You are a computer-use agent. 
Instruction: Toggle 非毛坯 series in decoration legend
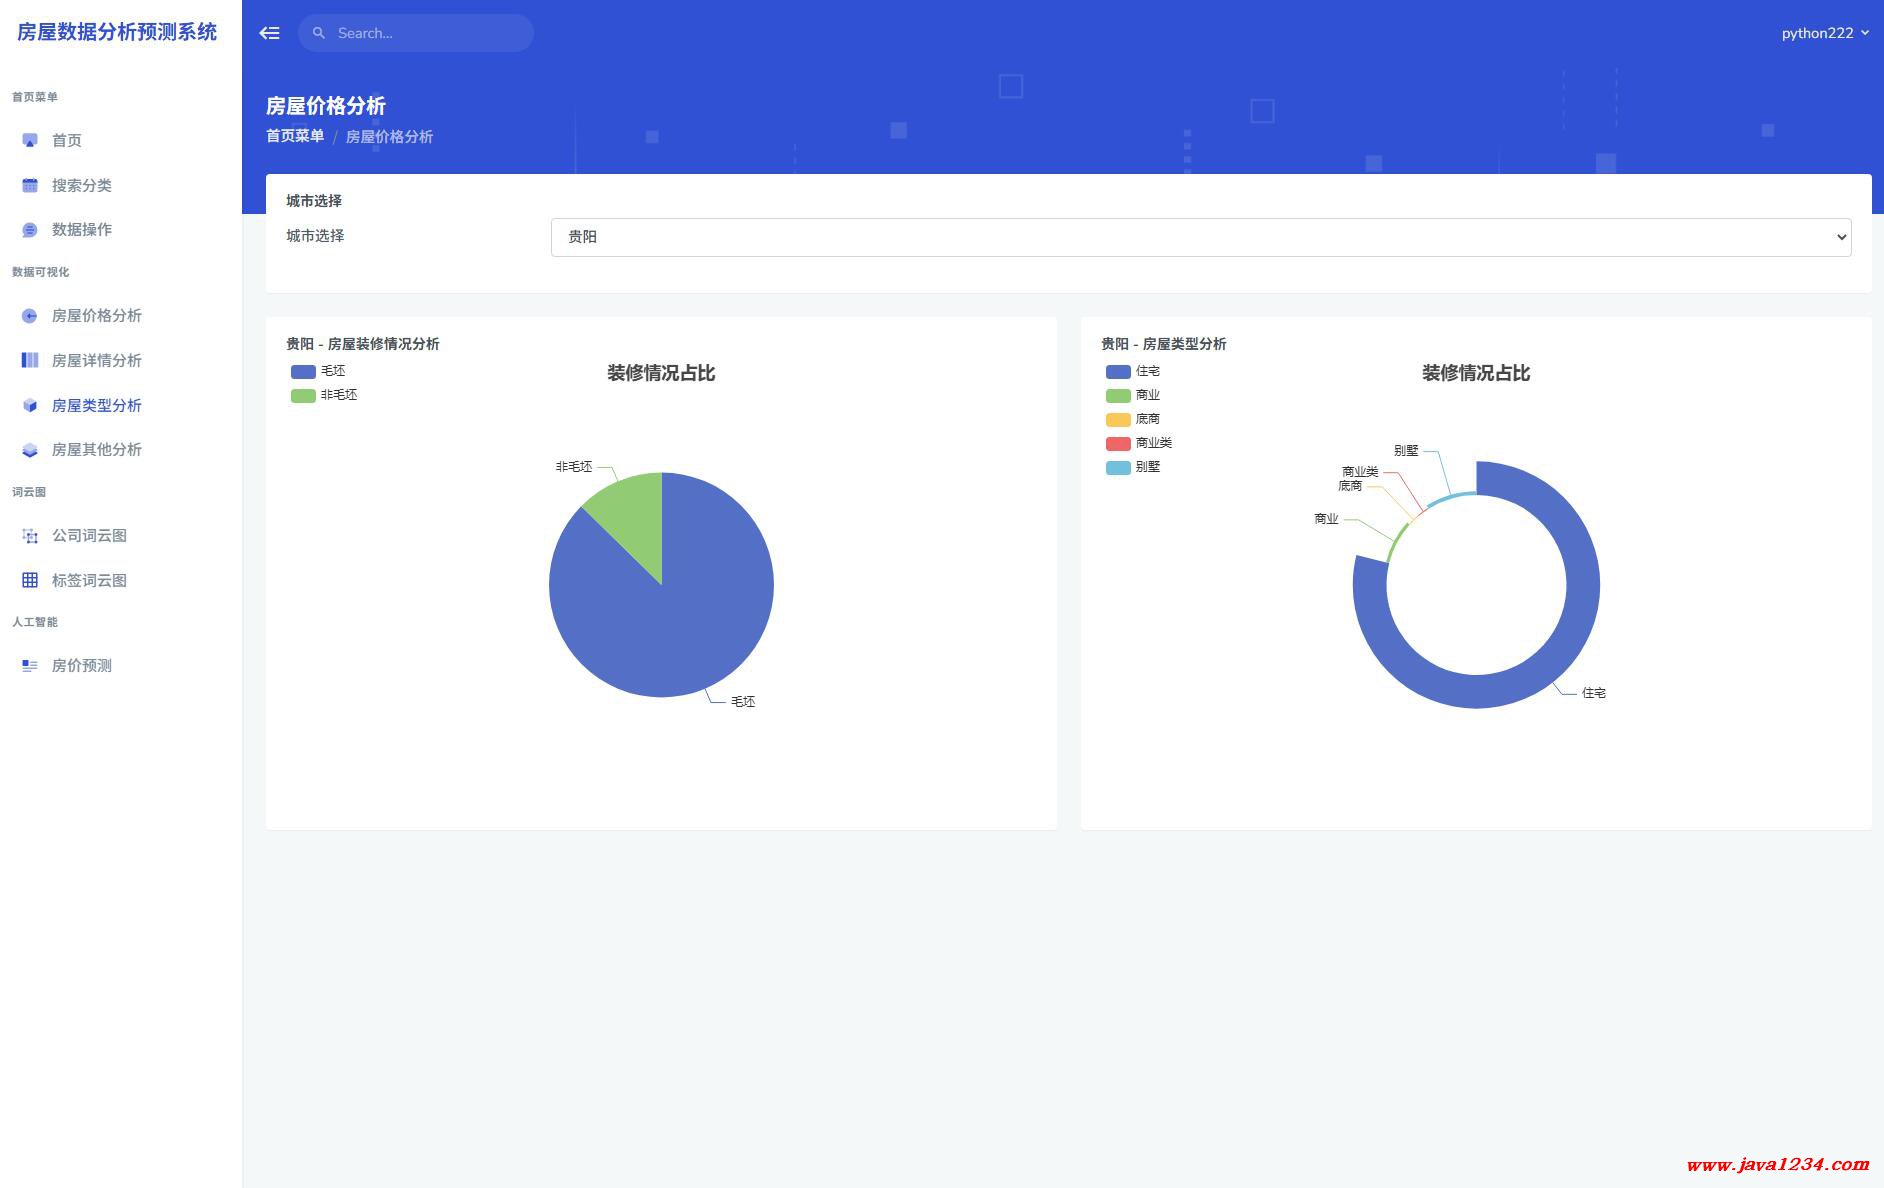click(323, 395)
